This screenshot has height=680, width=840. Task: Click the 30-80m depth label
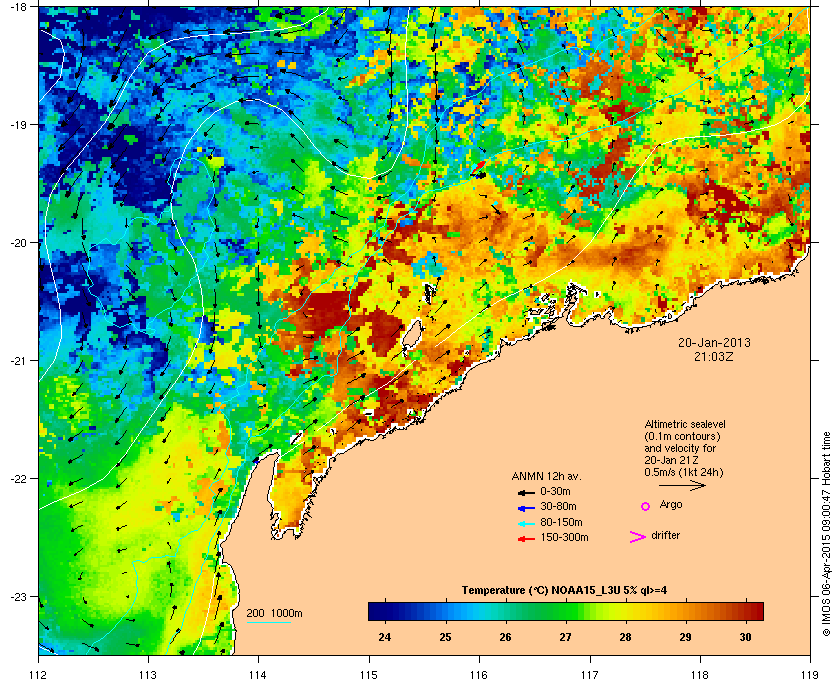[558, 506]
